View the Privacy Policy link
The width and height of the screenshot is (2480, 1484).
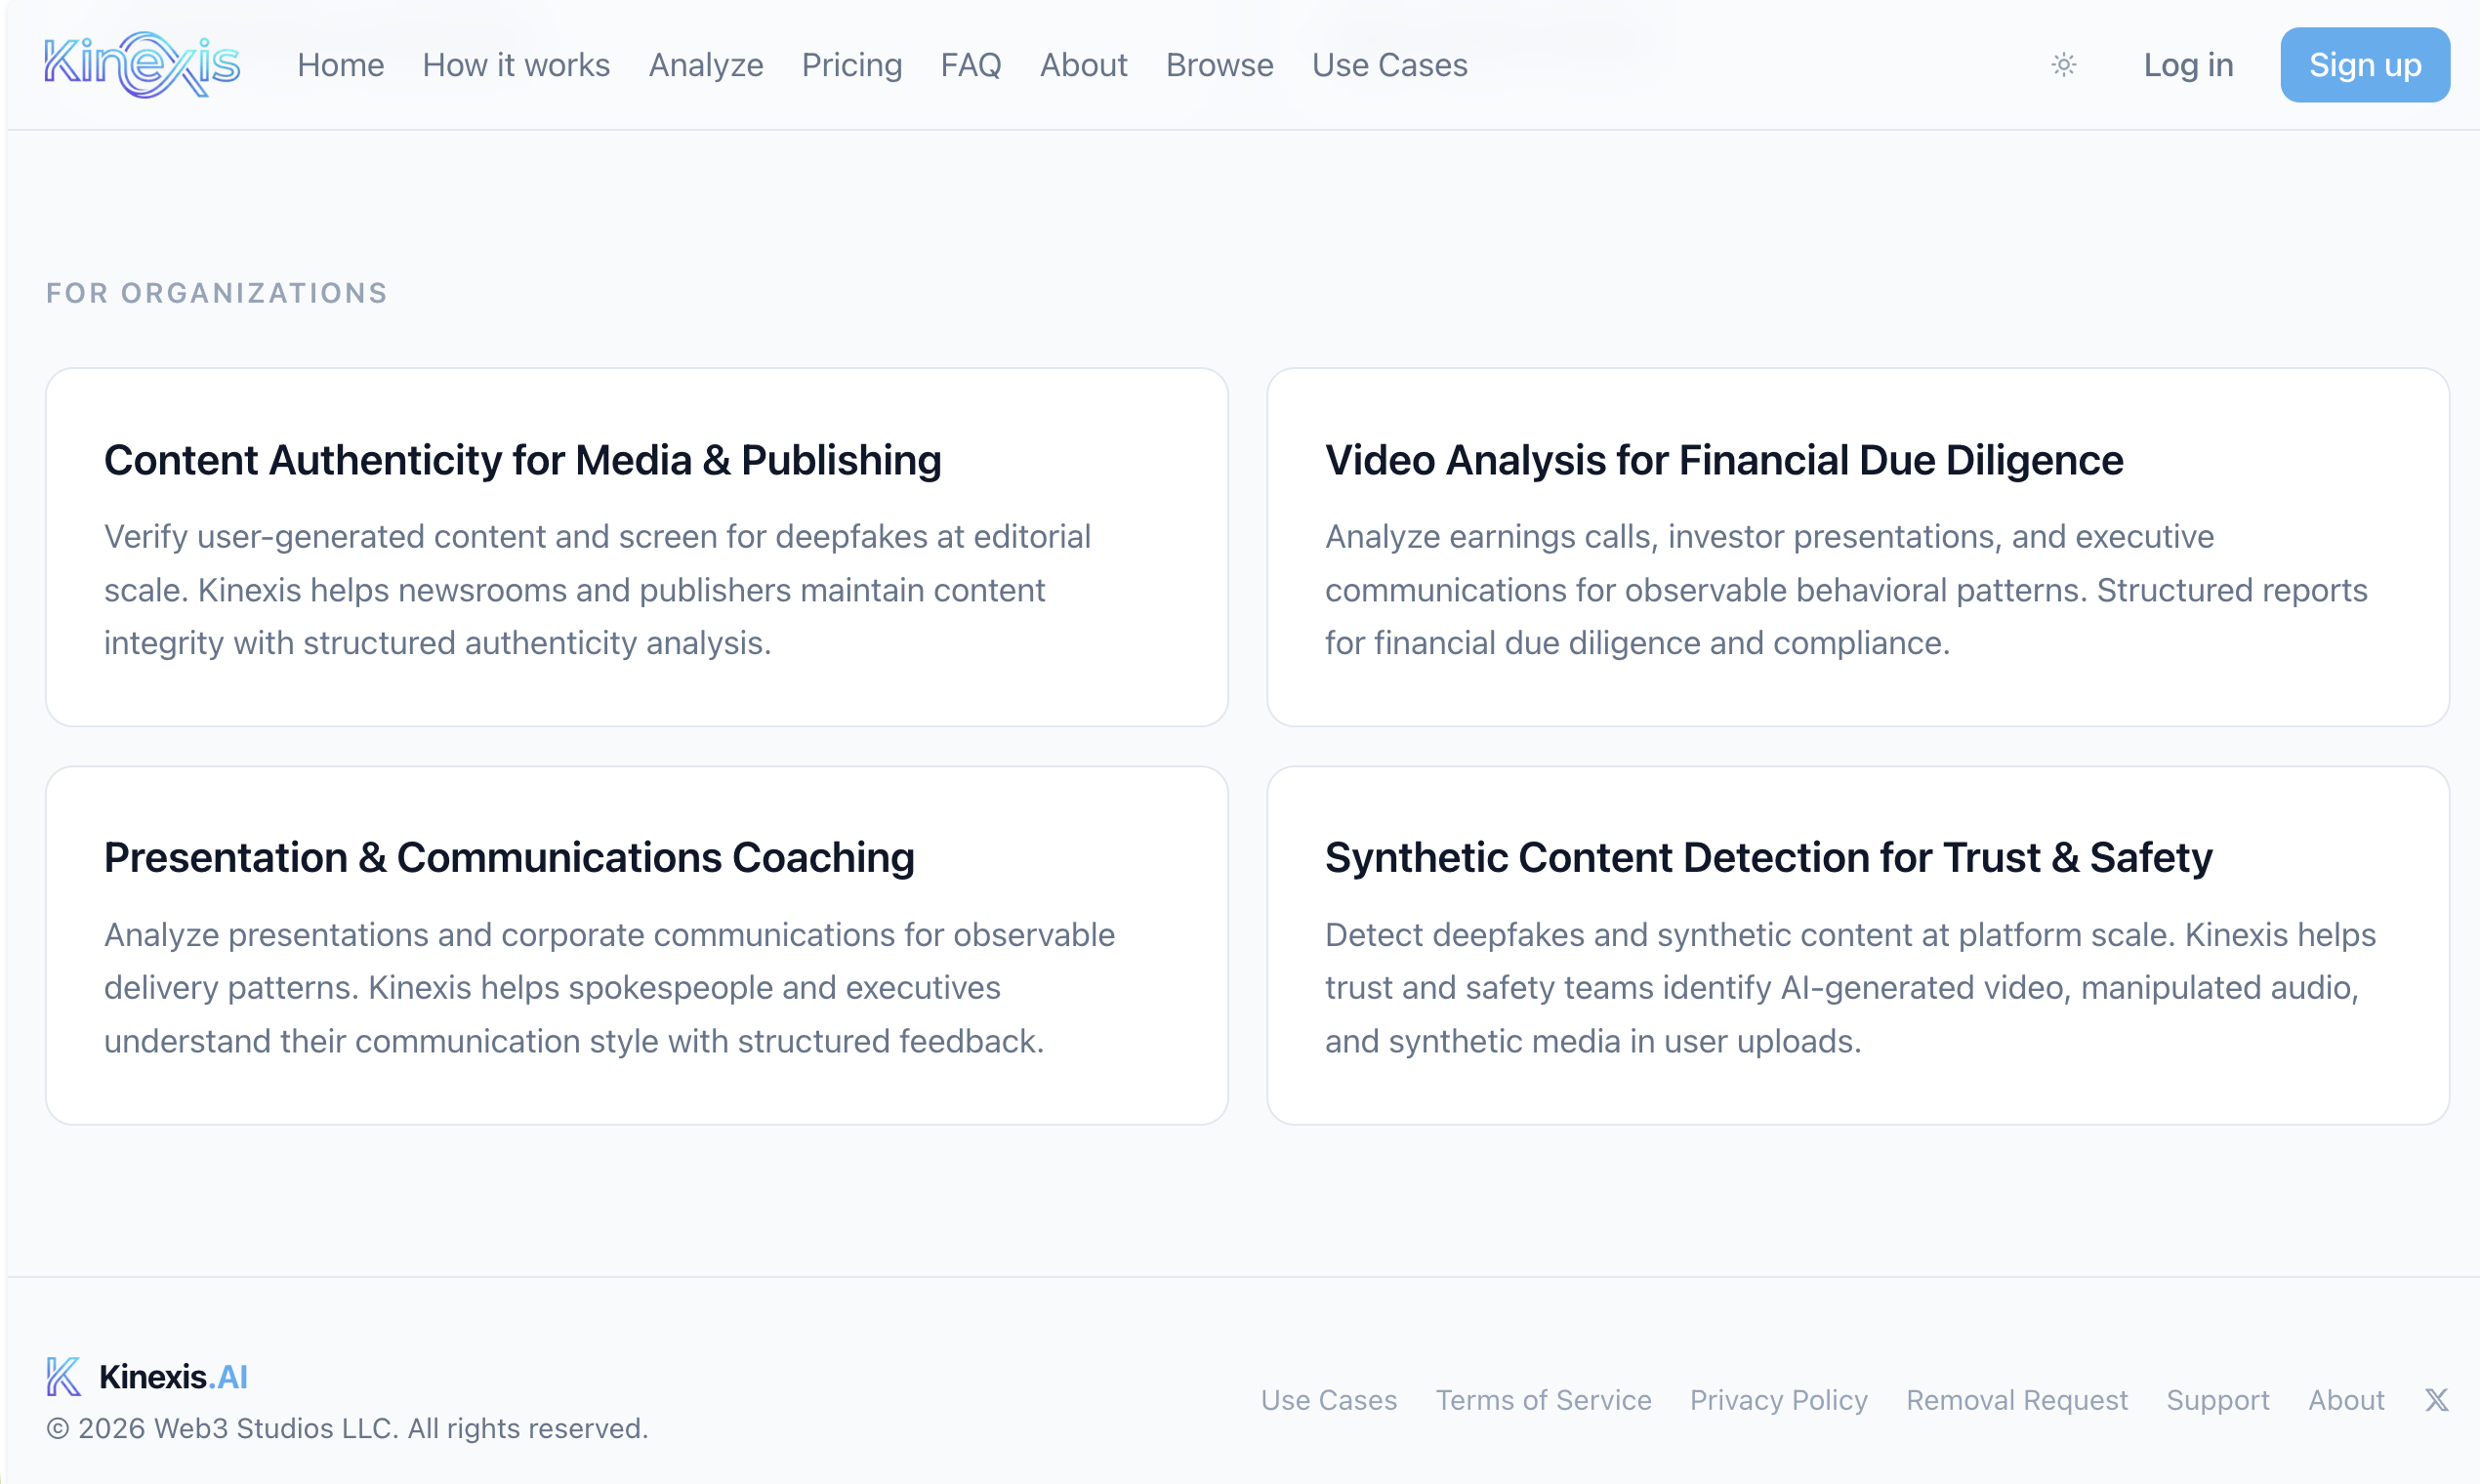[x=1778, y=1399]
